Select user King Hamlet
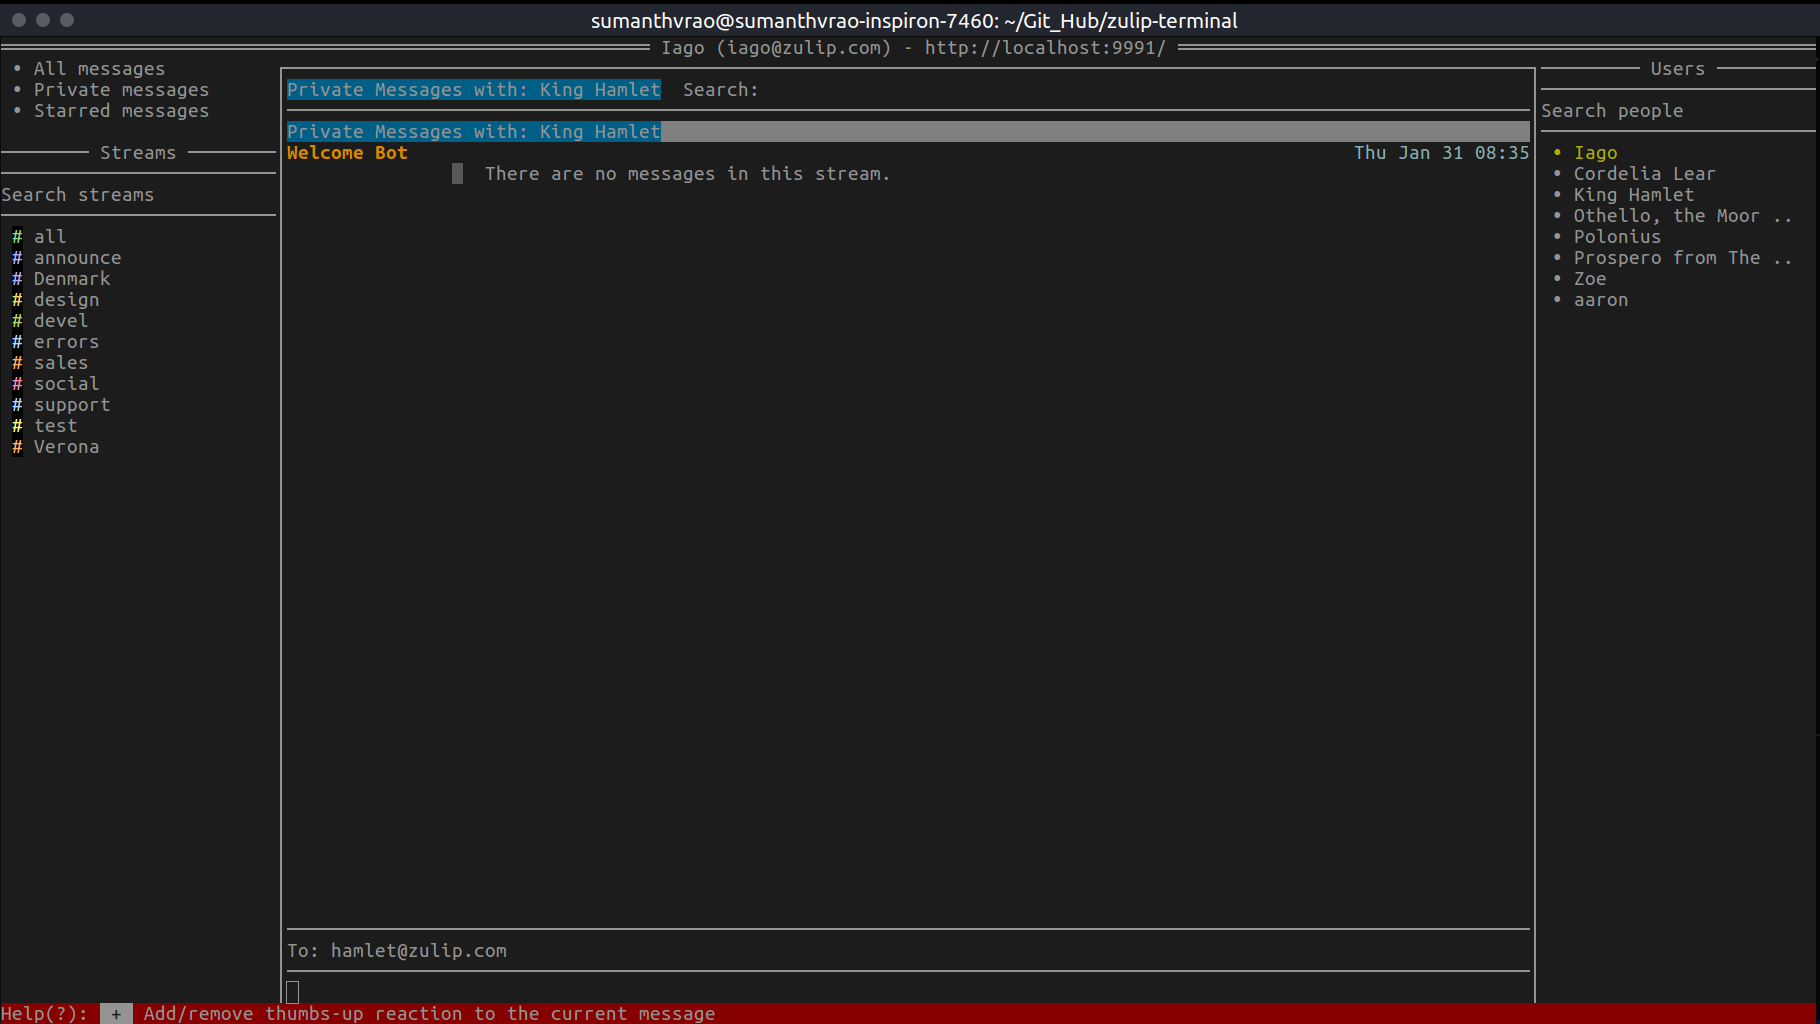The image size is (1820, 1024). pyautogui.click(x=1634, y=195)
